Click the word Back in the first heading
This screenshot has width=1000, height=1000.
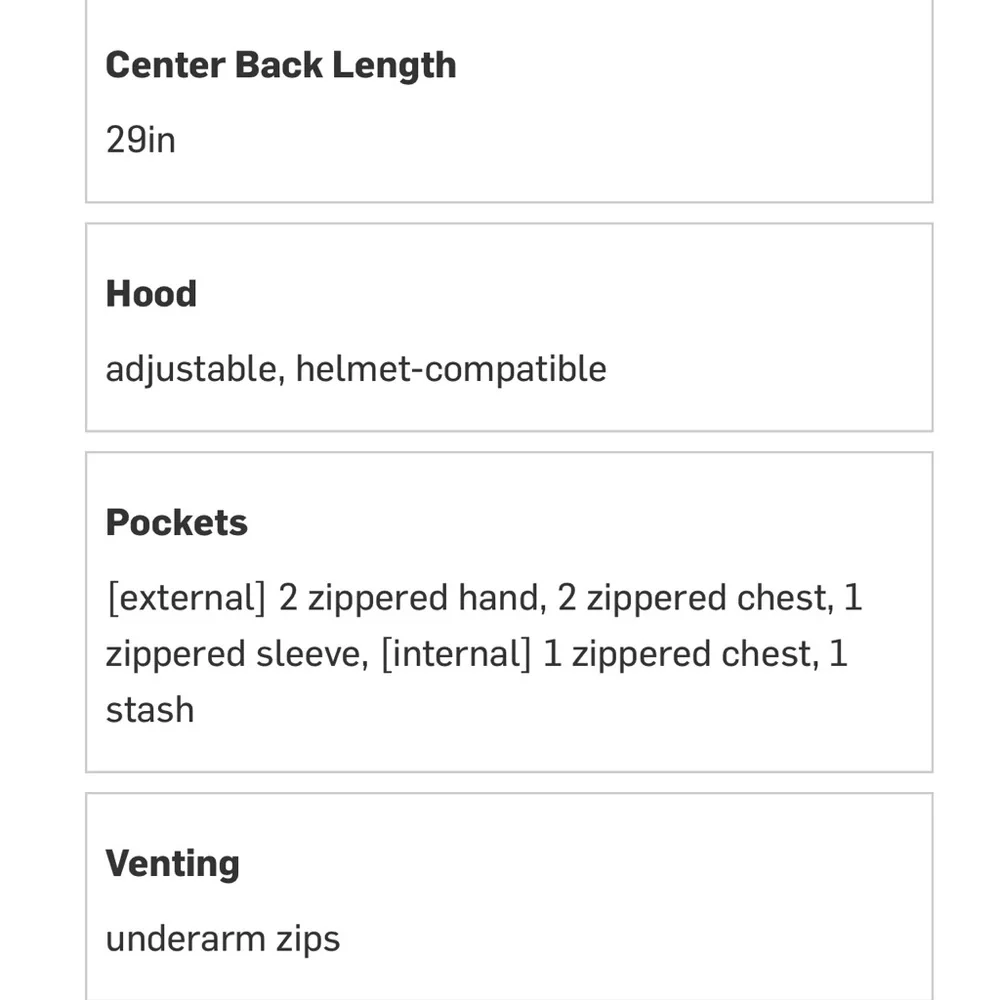pyautogui.click(x=279, y=65)
